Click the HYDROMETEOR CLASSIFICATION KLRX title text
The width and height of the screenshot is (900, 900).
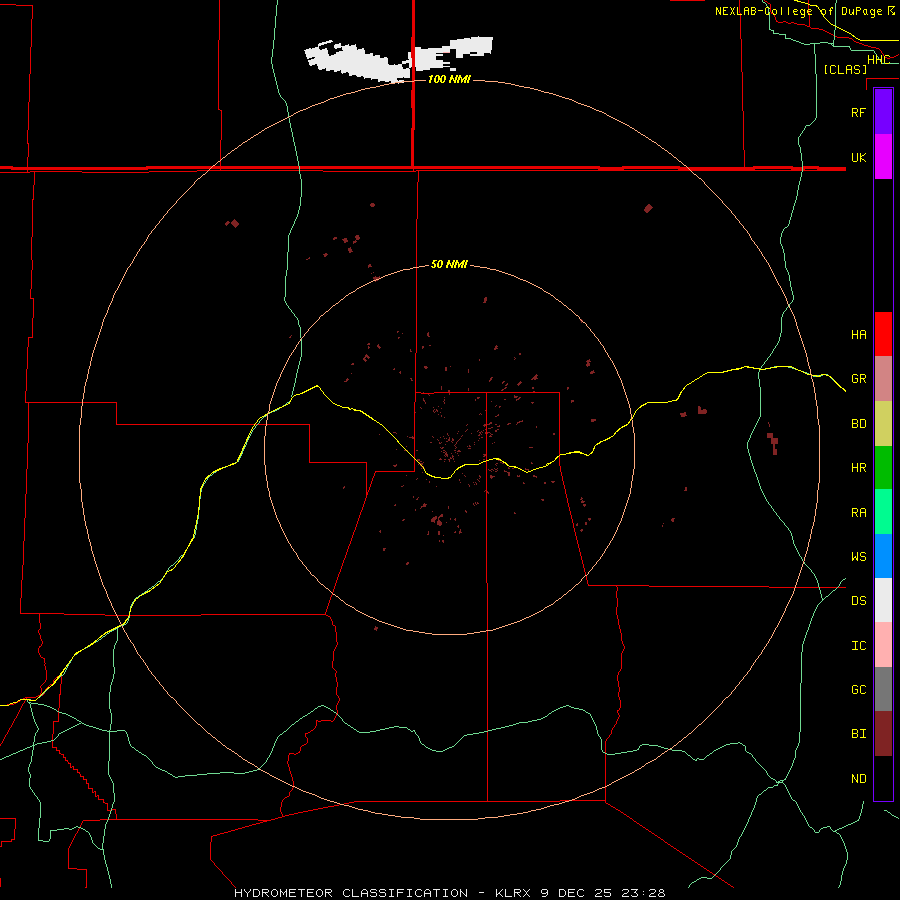pyautogui.click(x=449, y=893)
